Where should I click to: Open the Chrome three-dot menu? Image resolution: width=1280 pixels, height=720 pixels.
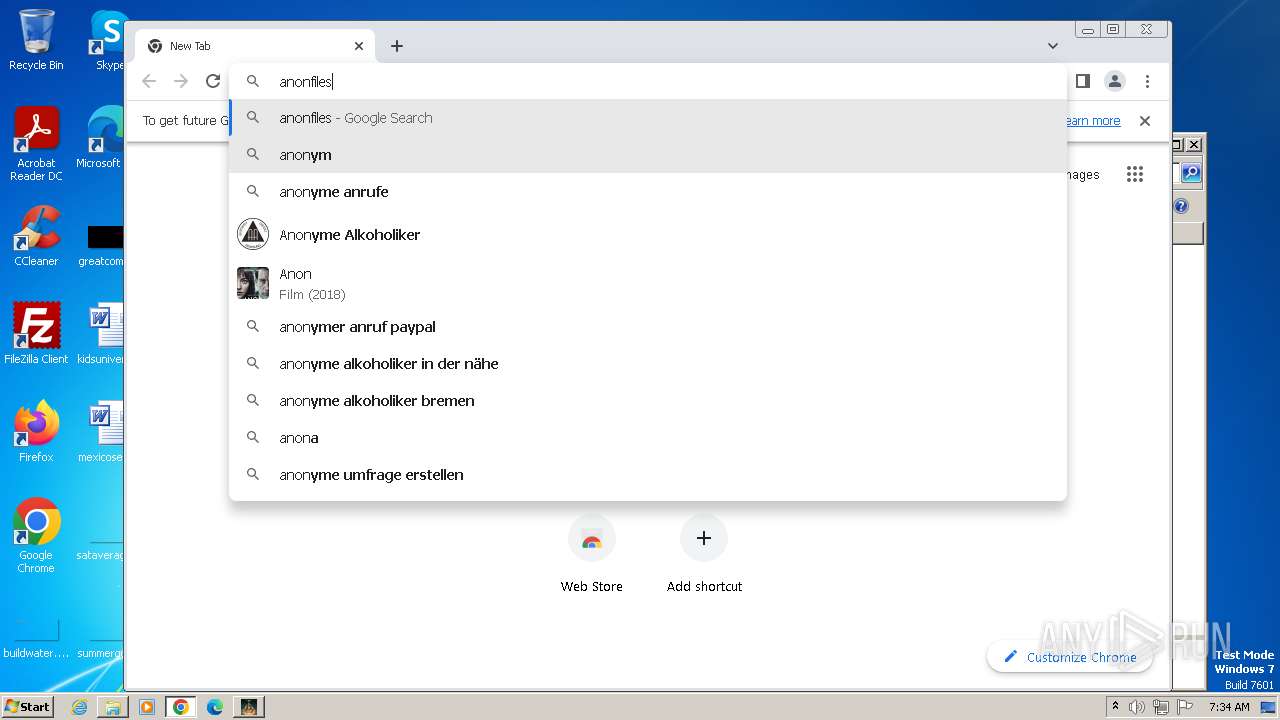click(x=1147, y=81)
